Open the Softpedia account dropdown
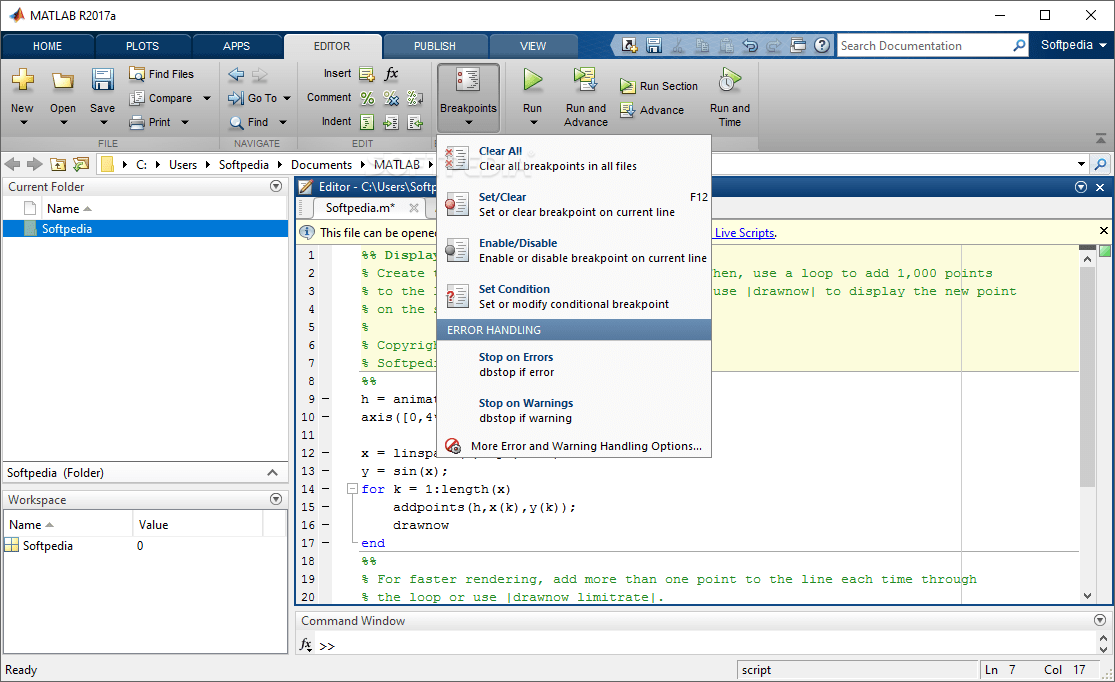Screen dimensions: 1115x682 point(1074,45)
